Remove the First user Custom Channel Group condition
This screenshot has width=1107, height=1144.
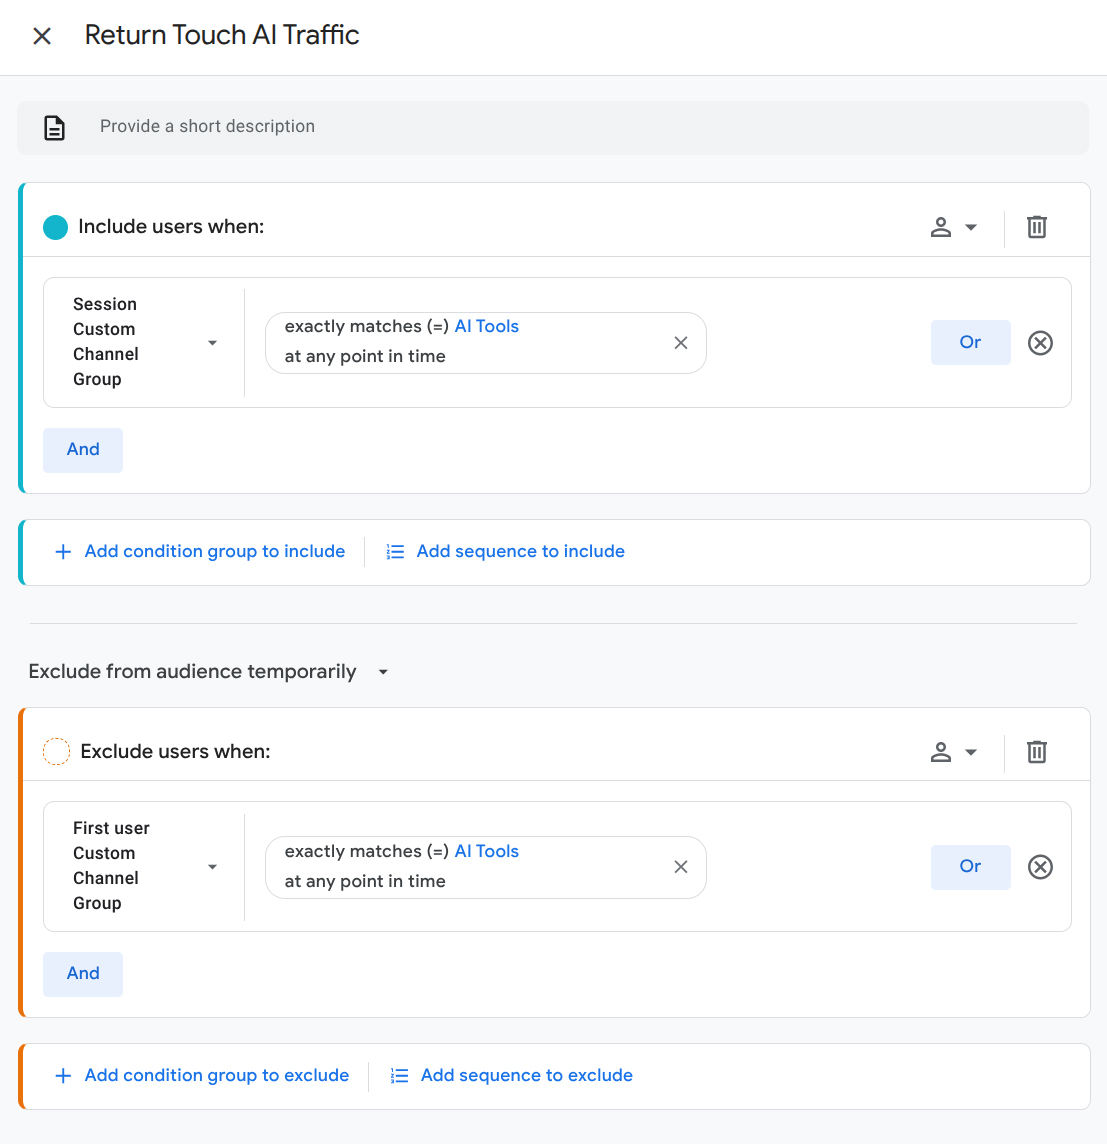1040,867
